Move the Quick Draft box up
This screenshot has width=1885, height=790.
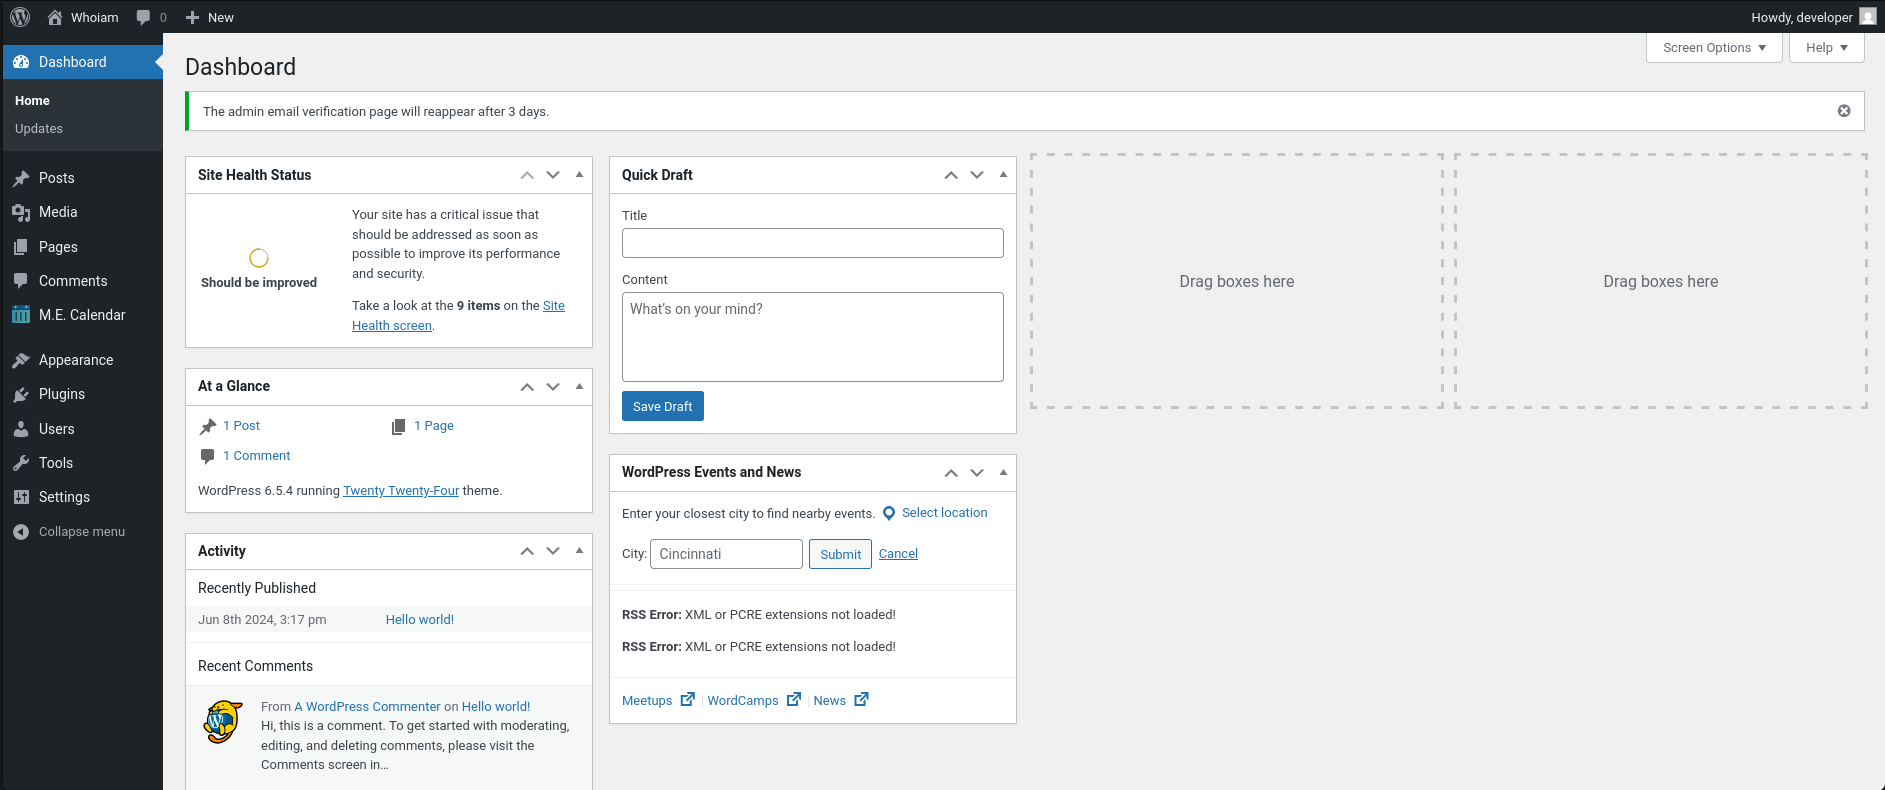coord(951,175)
